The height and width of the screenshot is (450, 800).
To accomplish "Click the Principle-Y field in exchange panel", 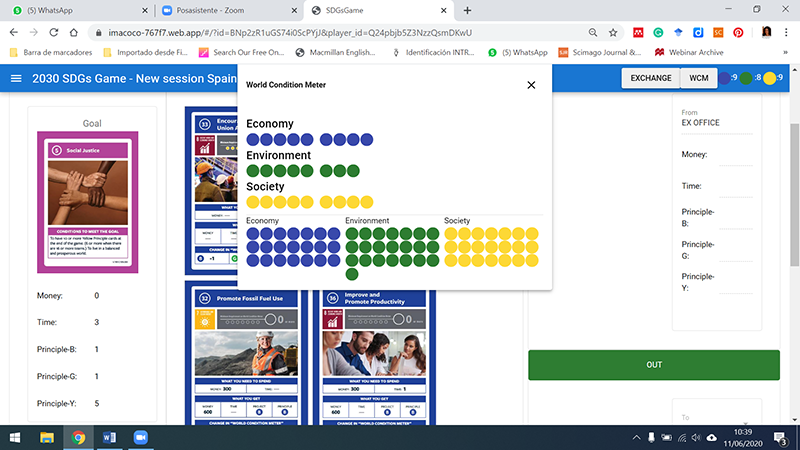I will [735, 287].
